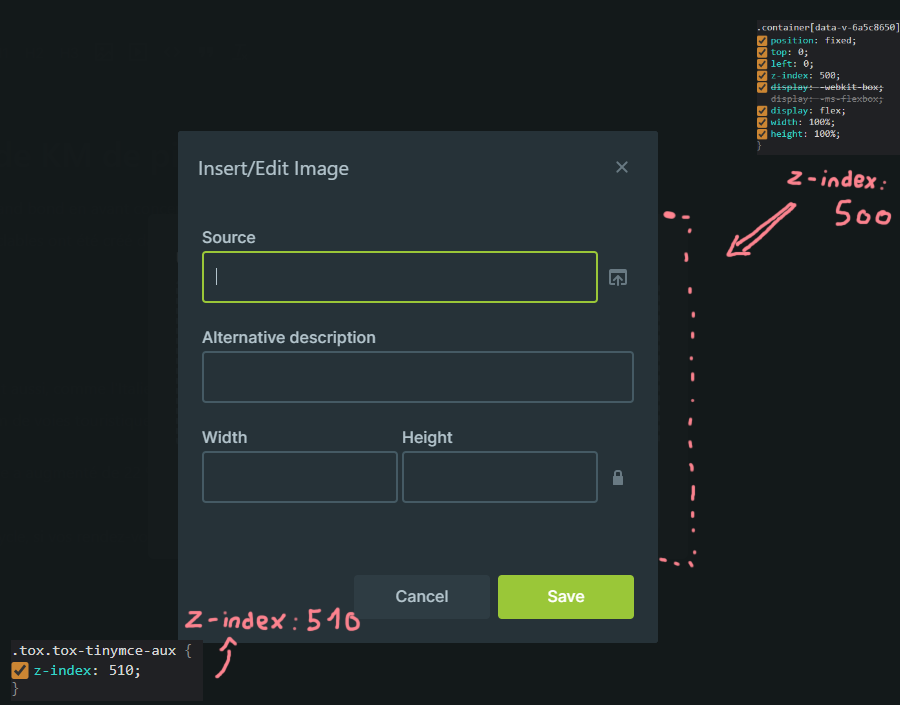This screenshot has height=705, width=900.
Task: Uncheck z-index: 500 in the container rule
Action: point(762,75)
